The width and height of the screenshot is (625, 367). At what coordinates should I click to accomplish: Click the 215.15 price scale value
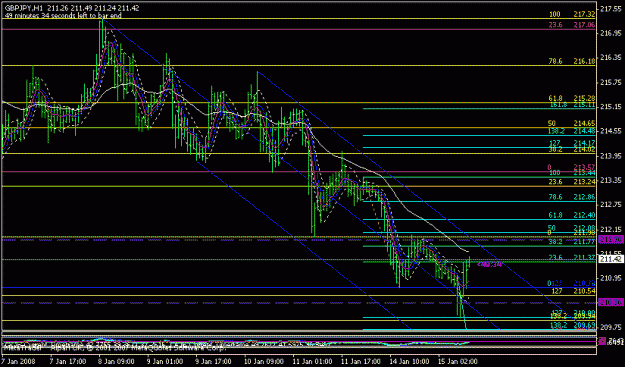tap(610, 107)
